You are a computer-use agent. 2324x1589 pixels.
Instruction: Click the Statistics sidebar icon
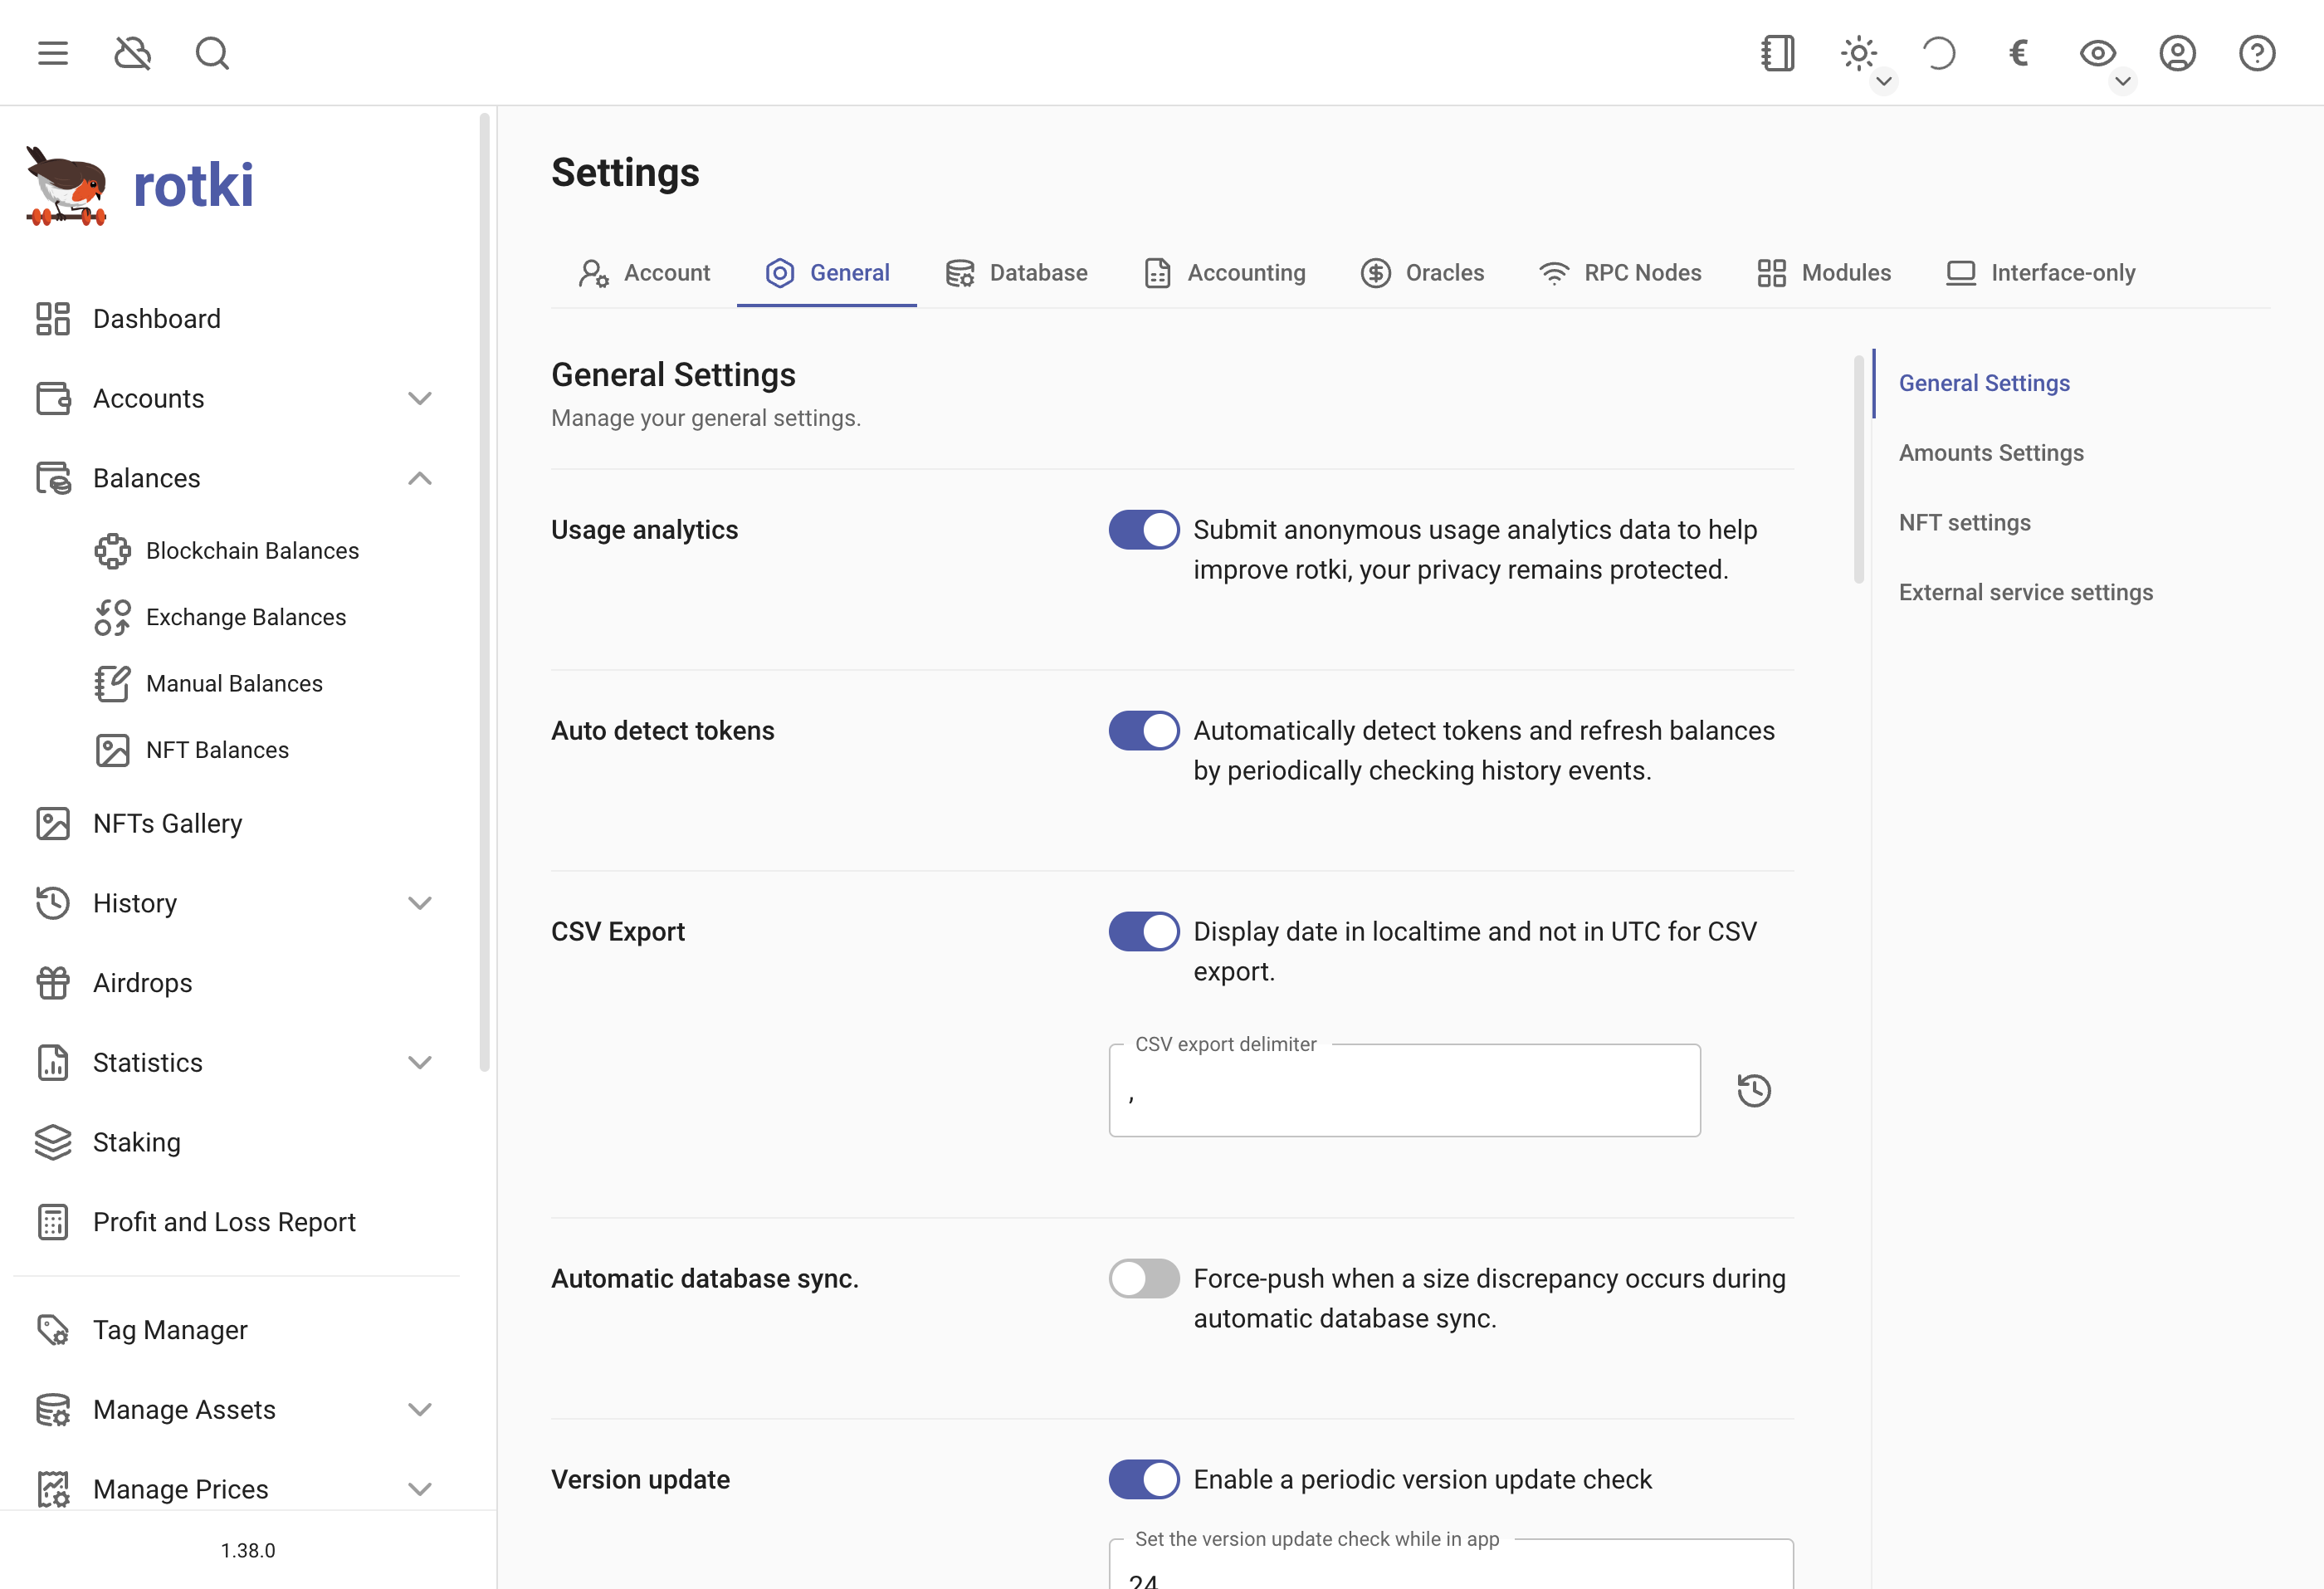pyautogui.click(x=53, y=1063)
